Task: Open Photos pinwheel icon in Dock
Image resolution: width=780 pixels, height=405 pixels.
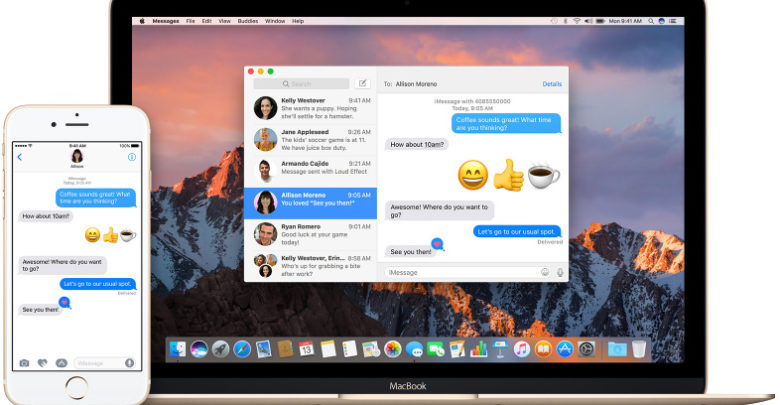Action: [x=392, y=349]
